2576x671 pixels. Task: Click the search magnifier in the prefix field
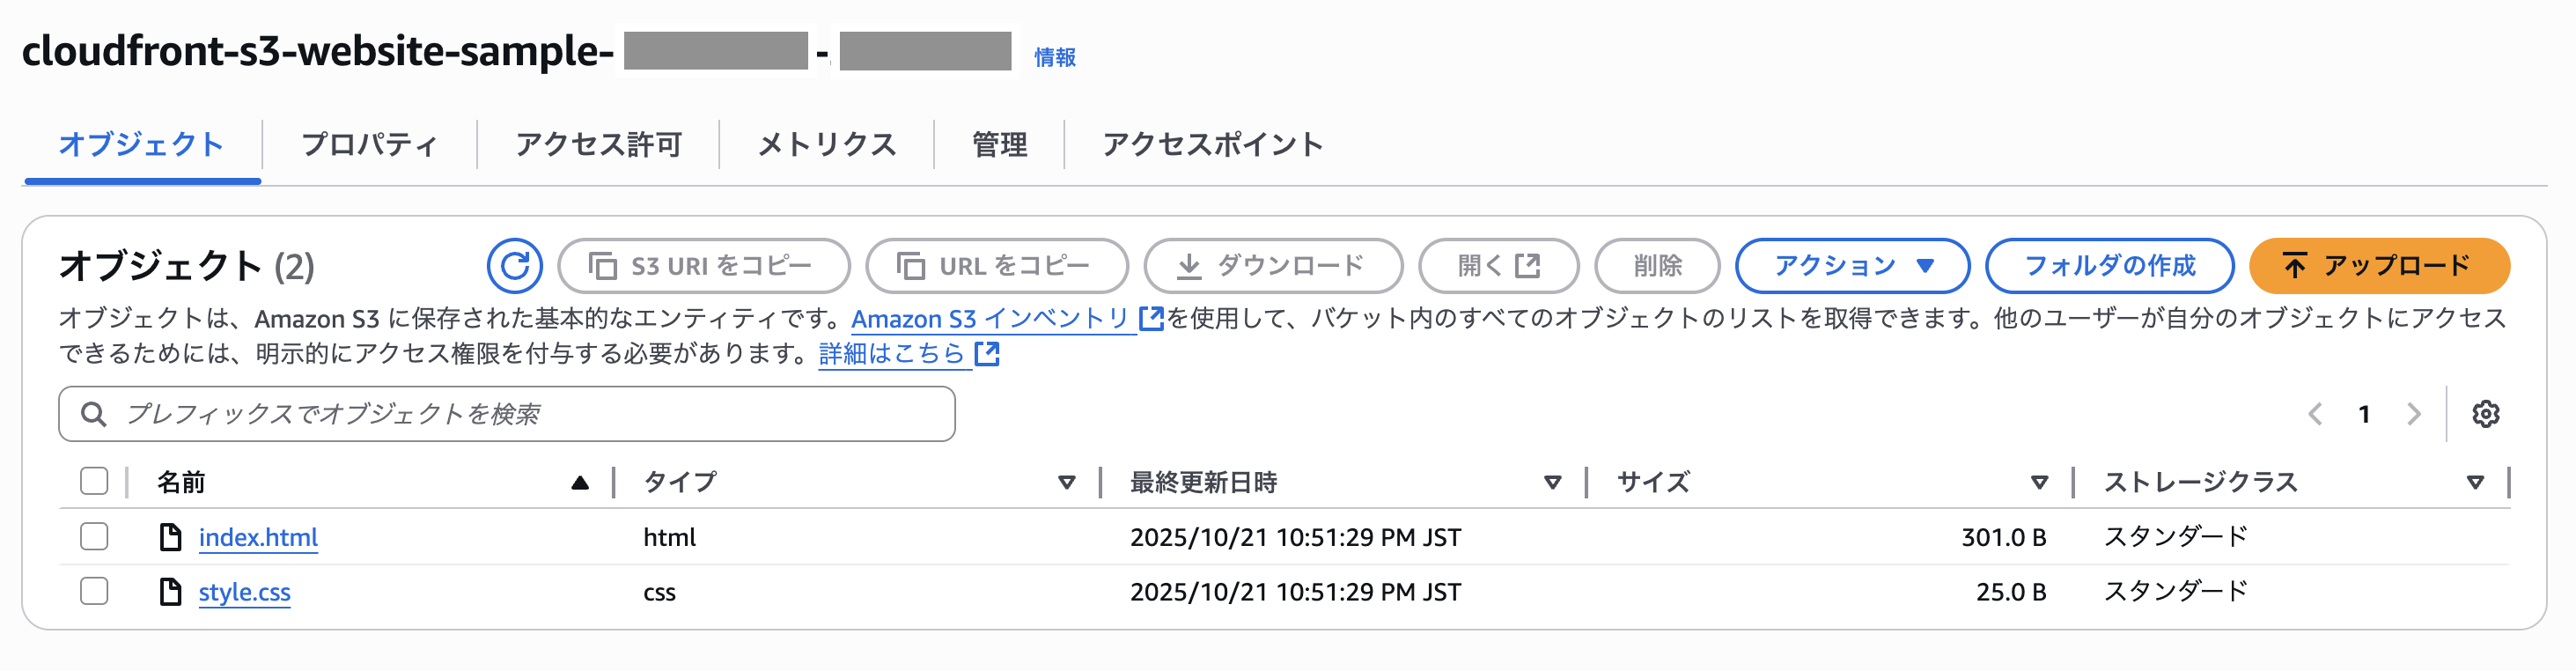pos(95,413)
